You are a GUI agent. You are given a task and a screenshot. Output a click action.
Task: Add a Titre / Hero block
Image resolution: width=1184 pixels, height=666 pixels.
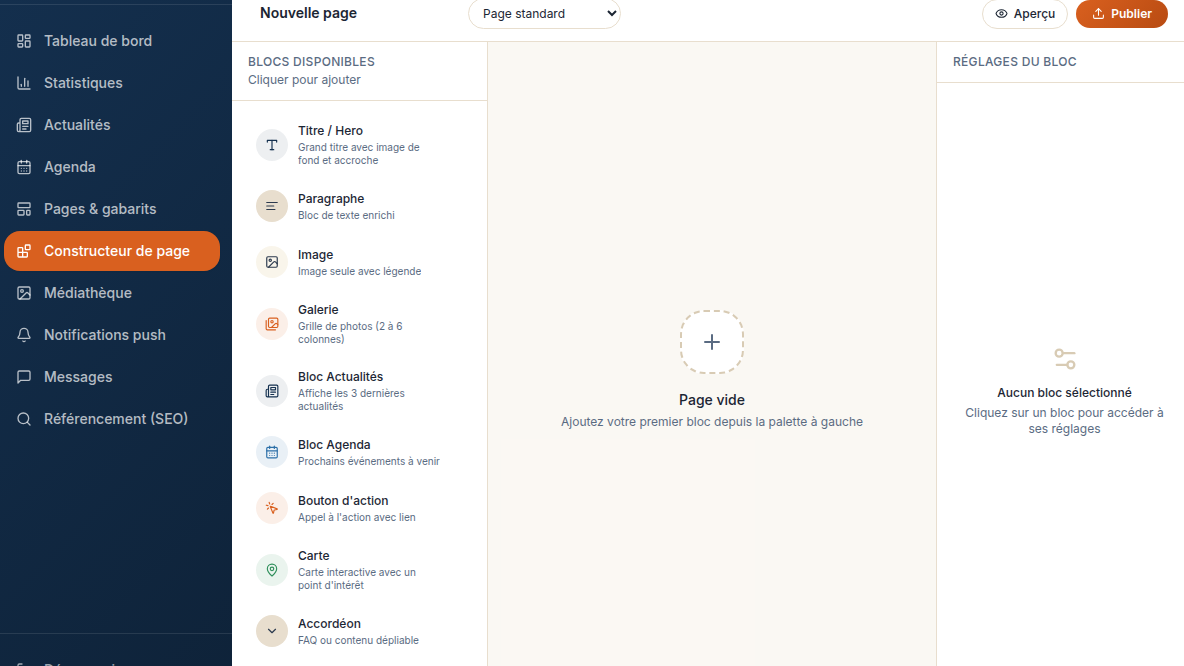359,145
